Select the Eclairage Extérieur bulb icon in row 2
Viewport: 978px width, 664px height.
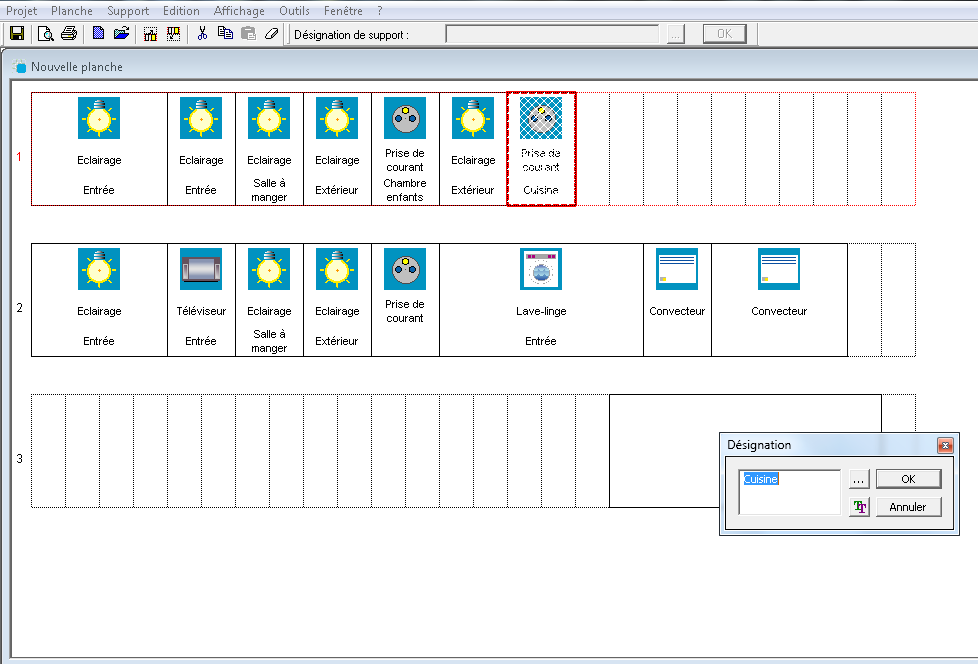(337, 269)
